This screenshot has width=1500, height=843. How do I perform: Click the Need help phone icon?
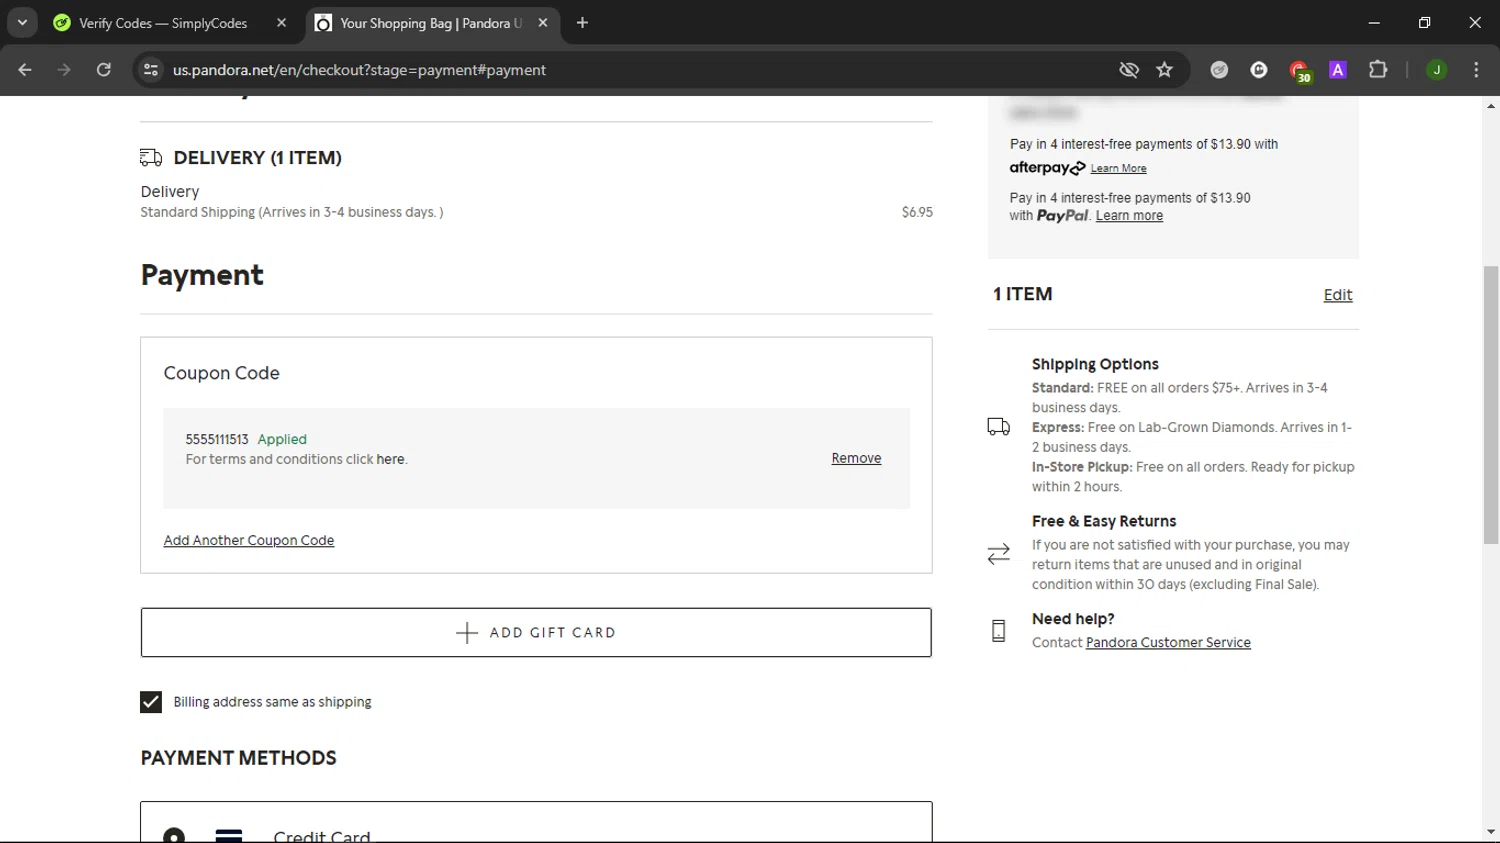click(x=998, y=631)
